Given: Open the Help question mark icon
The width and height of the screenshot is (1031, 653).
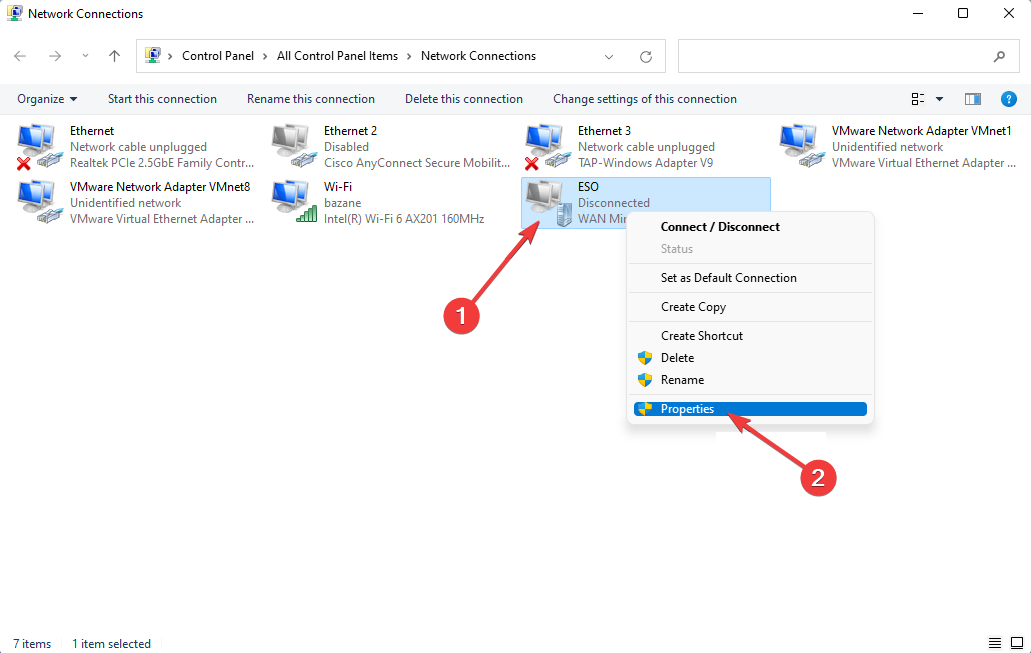Looking at the screenshot, I should pyautogui.click(x=1009, y=99).
